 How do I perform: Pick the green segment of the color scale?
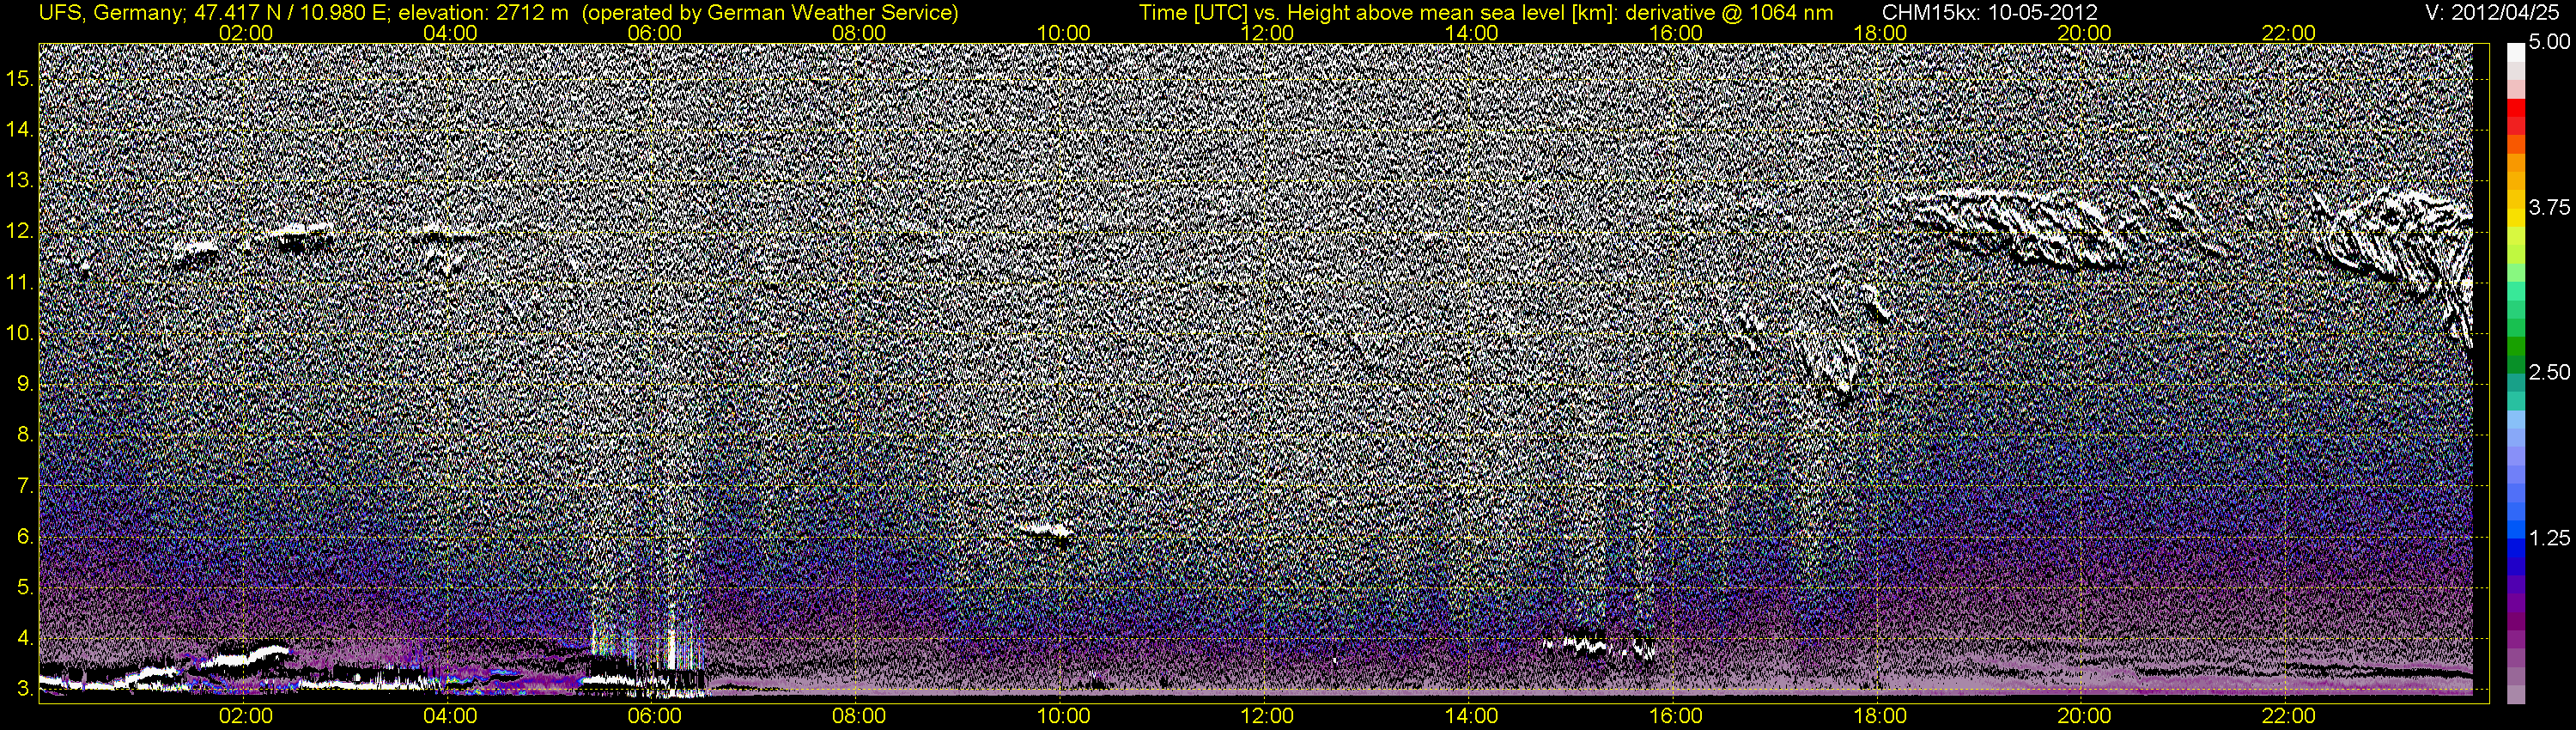(2516, 345)
